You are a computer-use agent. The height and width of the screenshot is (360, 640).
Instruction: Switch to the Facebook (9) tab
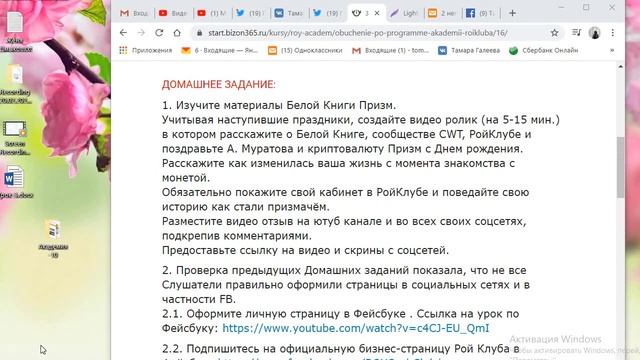coord(480,13)
